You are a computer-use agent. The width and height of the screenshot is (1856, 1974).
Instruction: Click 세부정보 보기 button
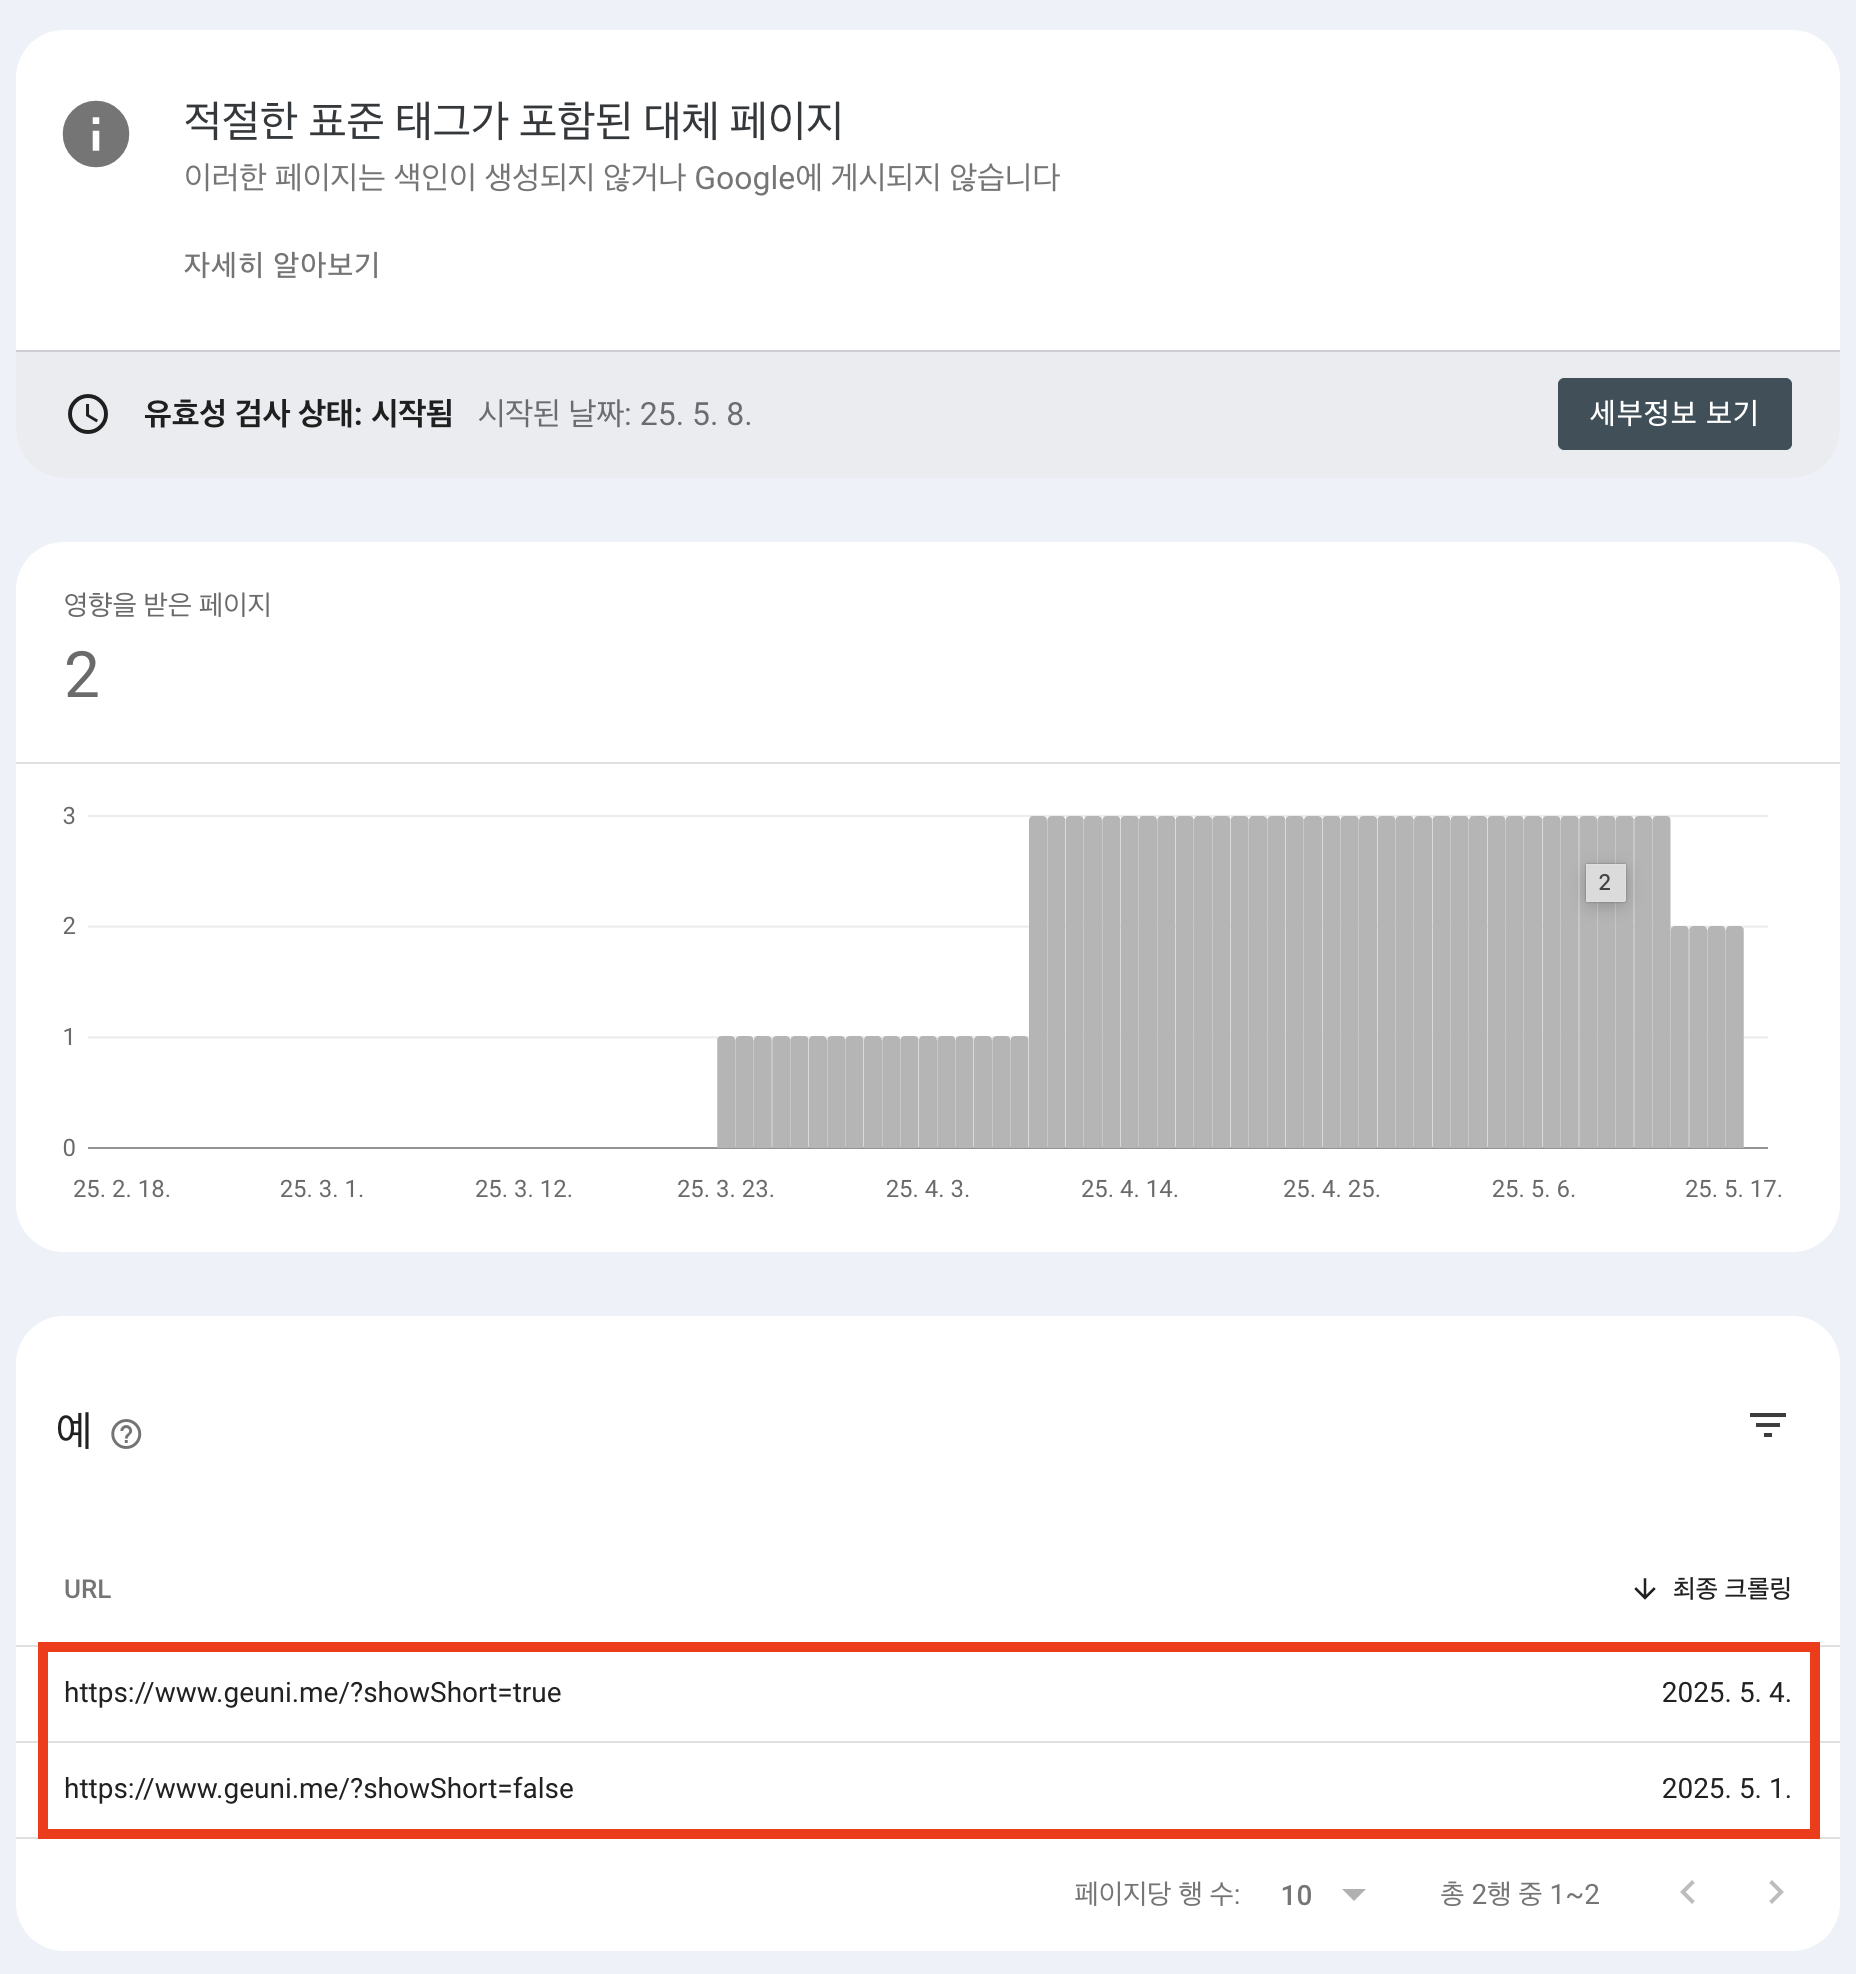click(1674, 413)
